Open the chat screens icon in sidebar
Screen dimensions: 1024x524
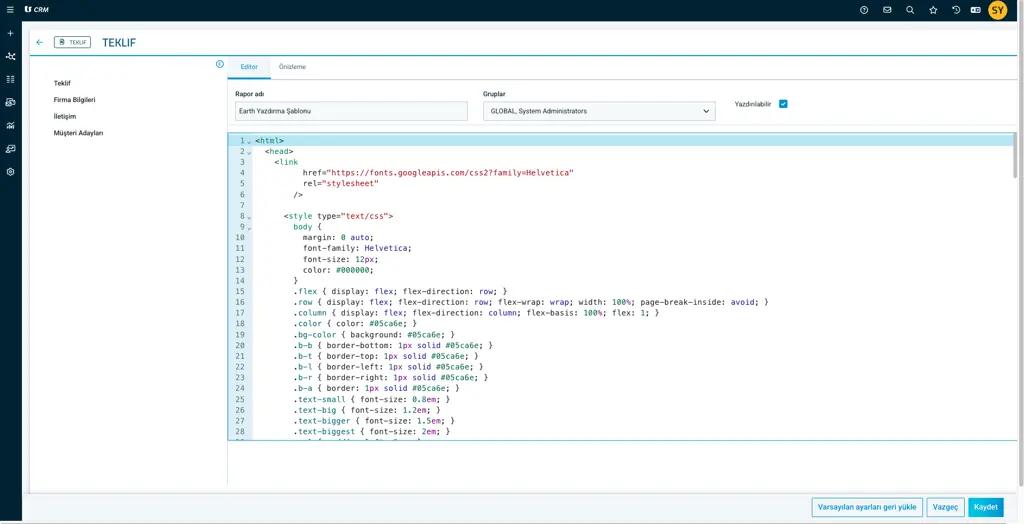click(x=10, y=149)
